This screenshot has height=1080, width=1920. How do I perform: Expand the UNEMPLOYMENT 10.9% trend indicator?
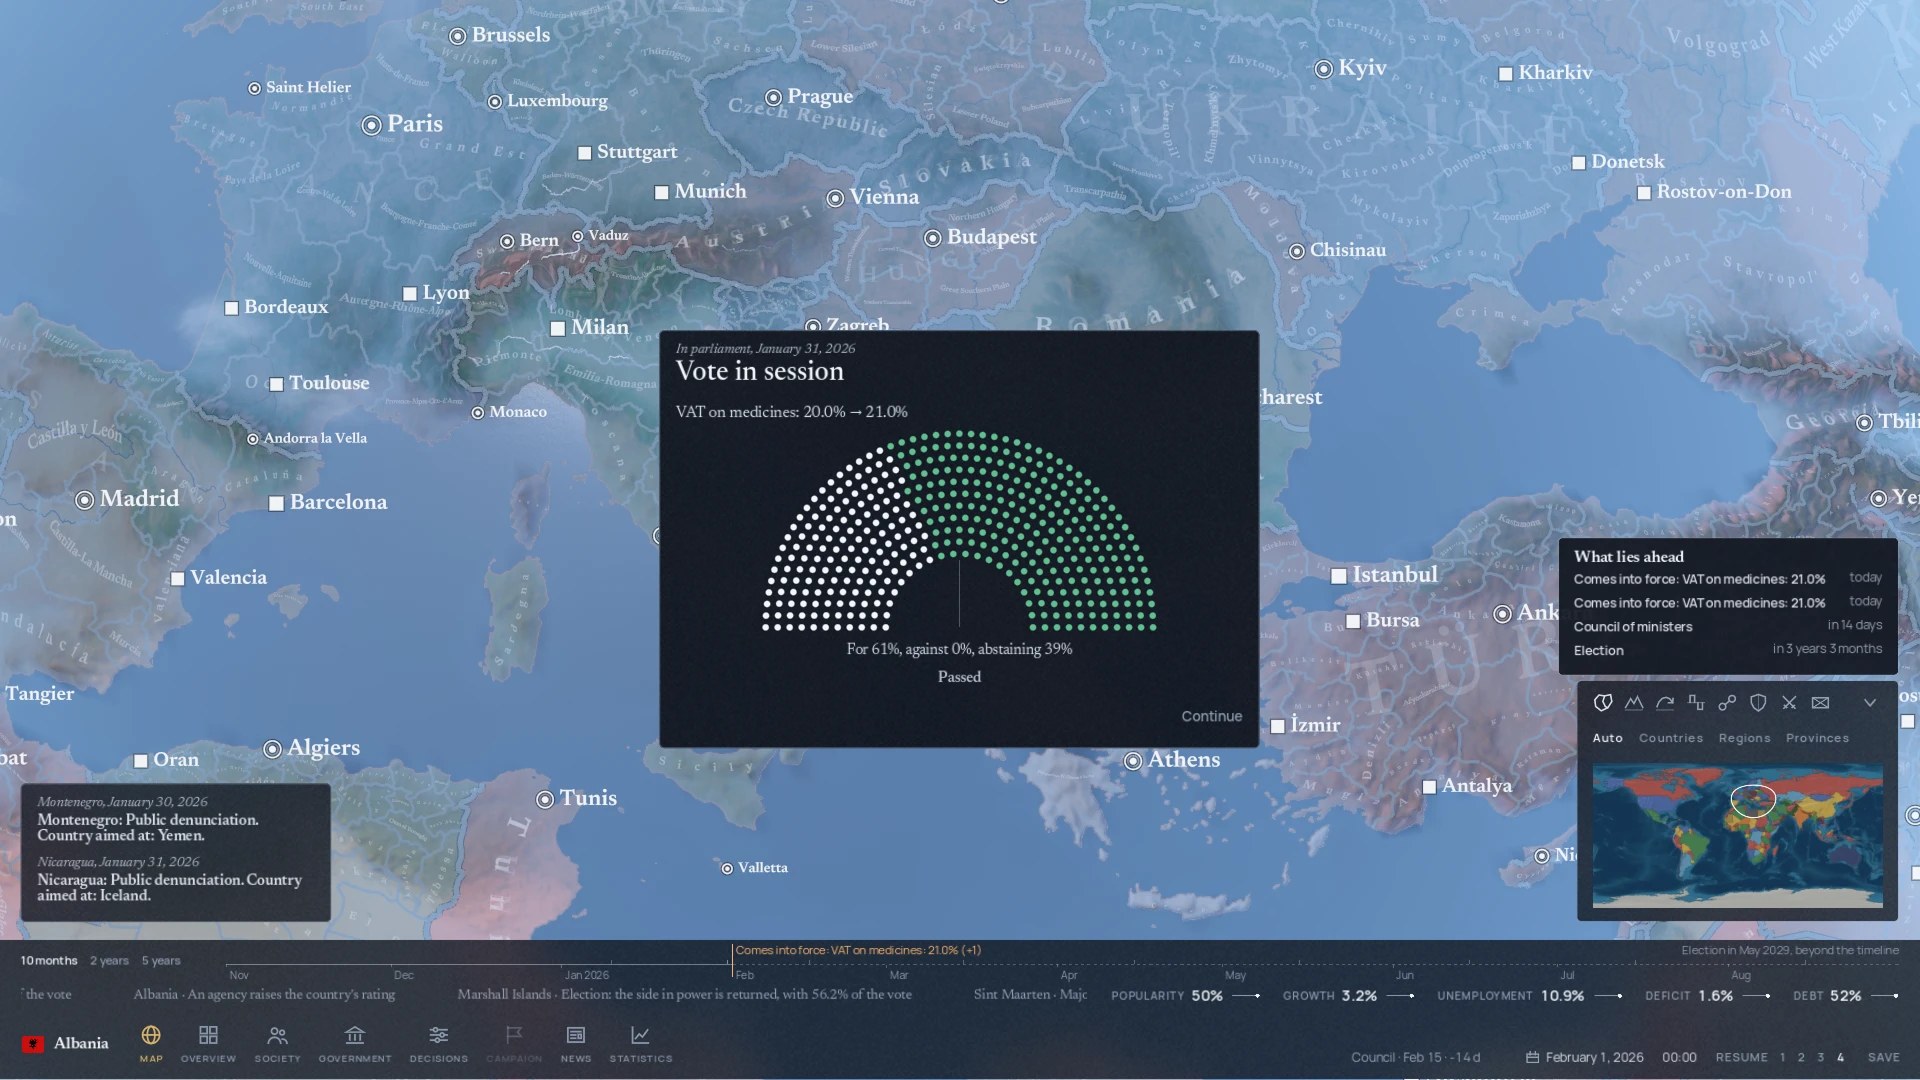coord(1608,996)
